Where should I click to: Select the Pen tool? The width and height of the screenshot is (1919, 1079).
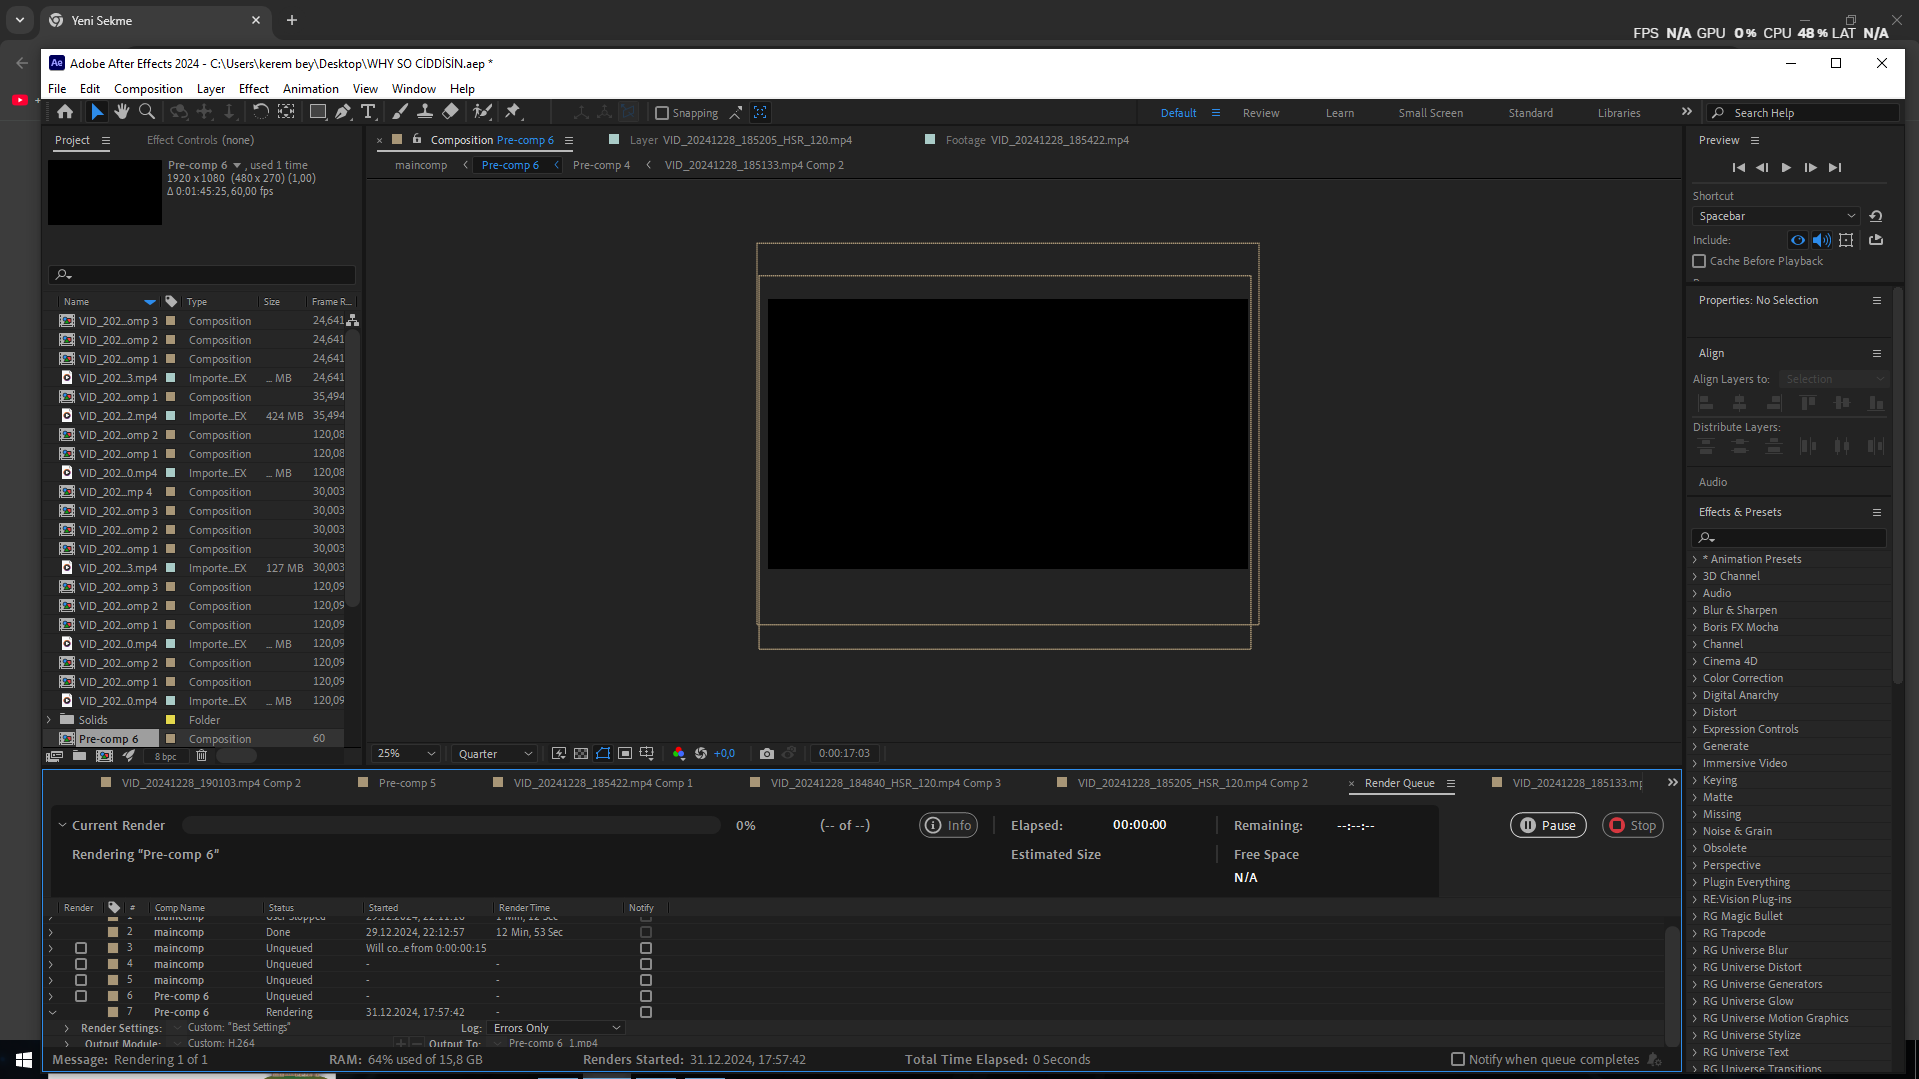343,112
